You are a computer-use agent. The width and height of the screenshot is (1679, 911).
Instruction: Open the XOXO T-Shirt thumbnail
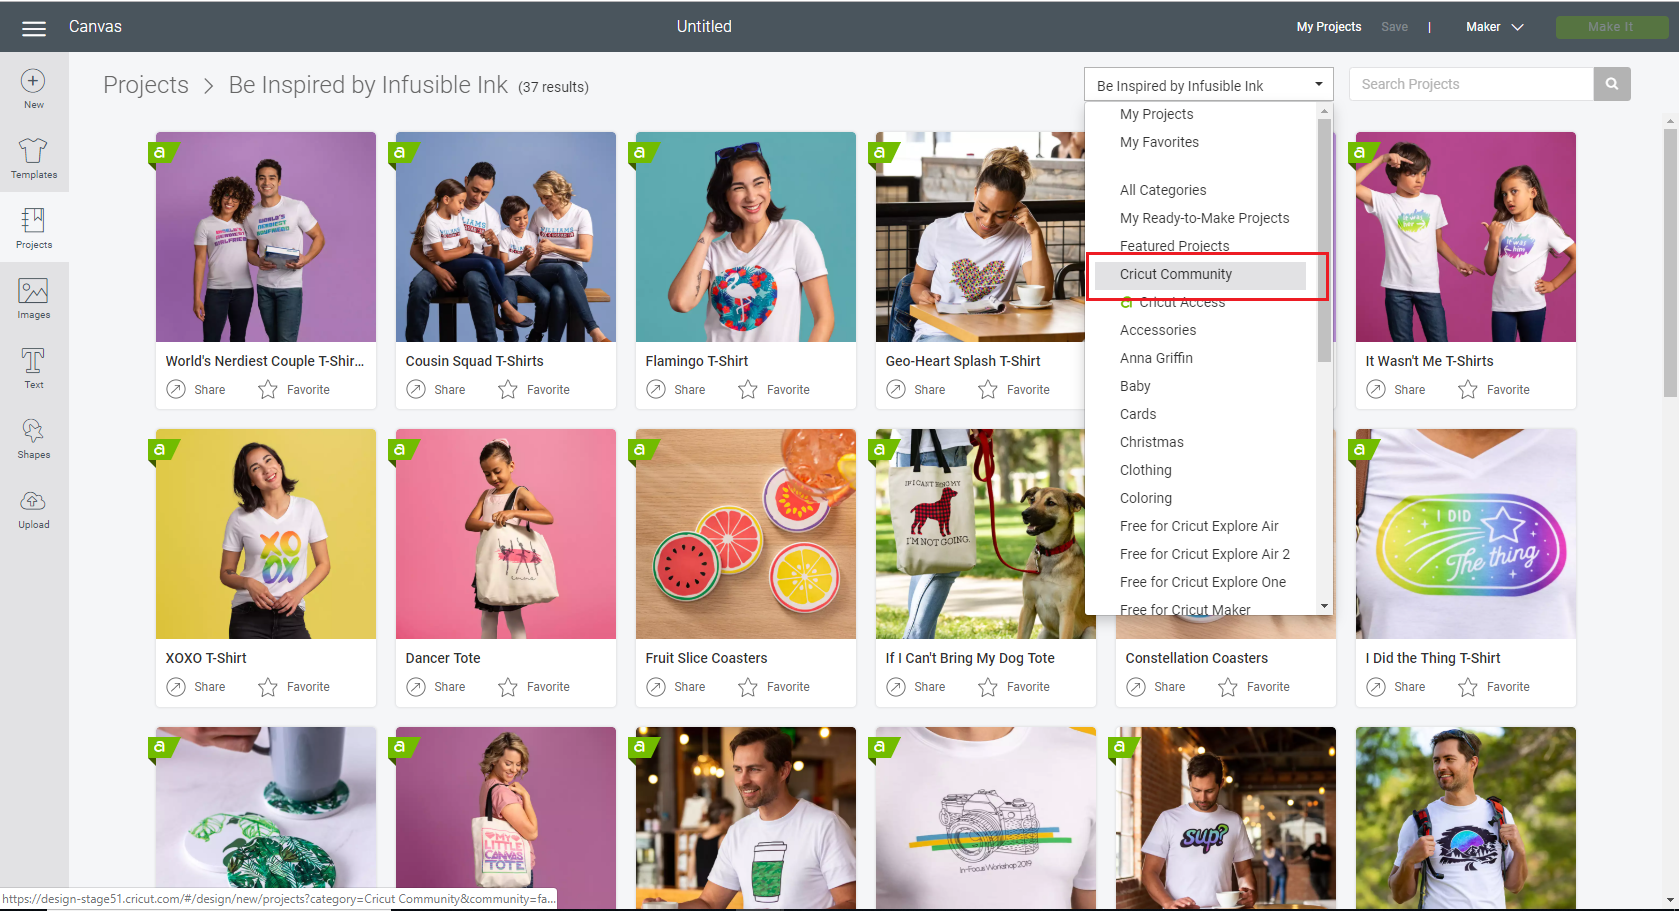pos(266,534)
